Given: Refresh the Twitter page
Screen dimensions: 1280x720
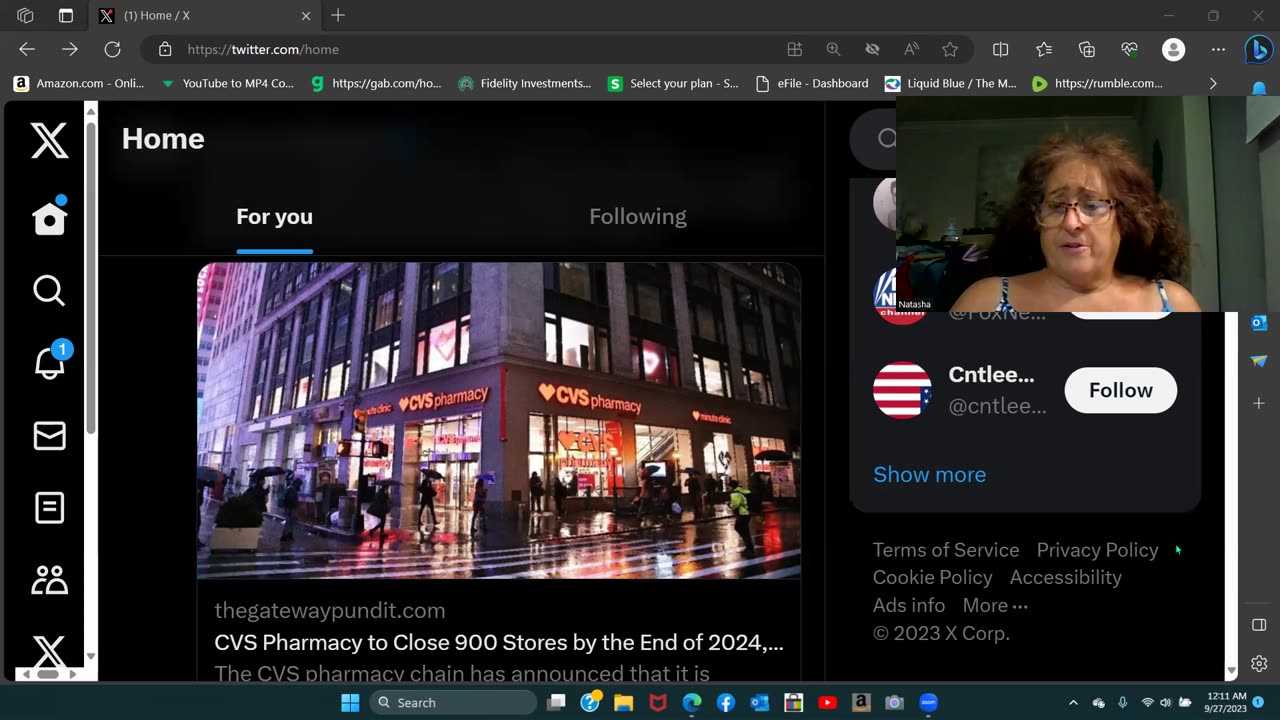Looking at the screenshot, I should coord(112,49).
